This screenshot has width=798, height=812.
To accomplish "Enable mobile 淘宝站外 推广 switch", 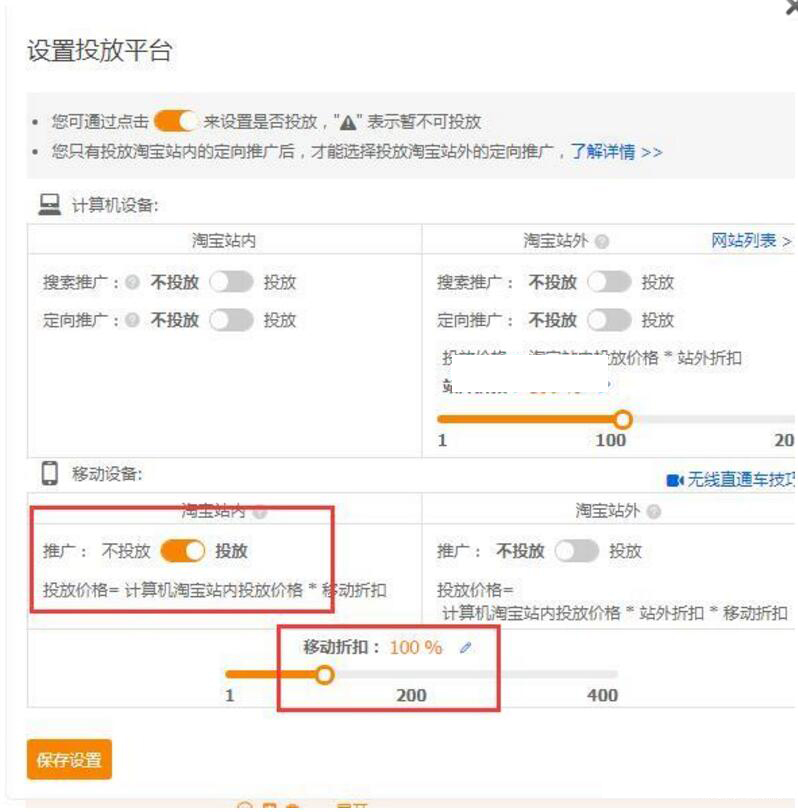I will [576, 551].
